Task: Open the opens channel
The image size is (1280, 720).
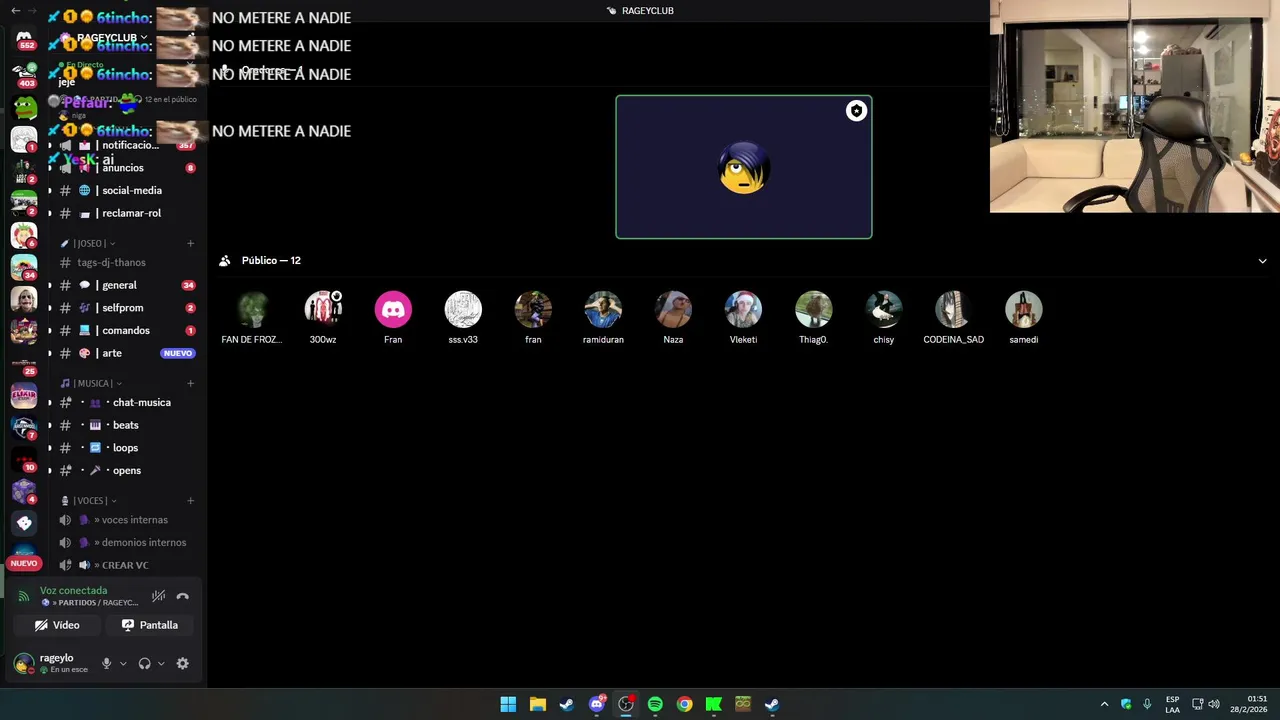Action: 127,470
